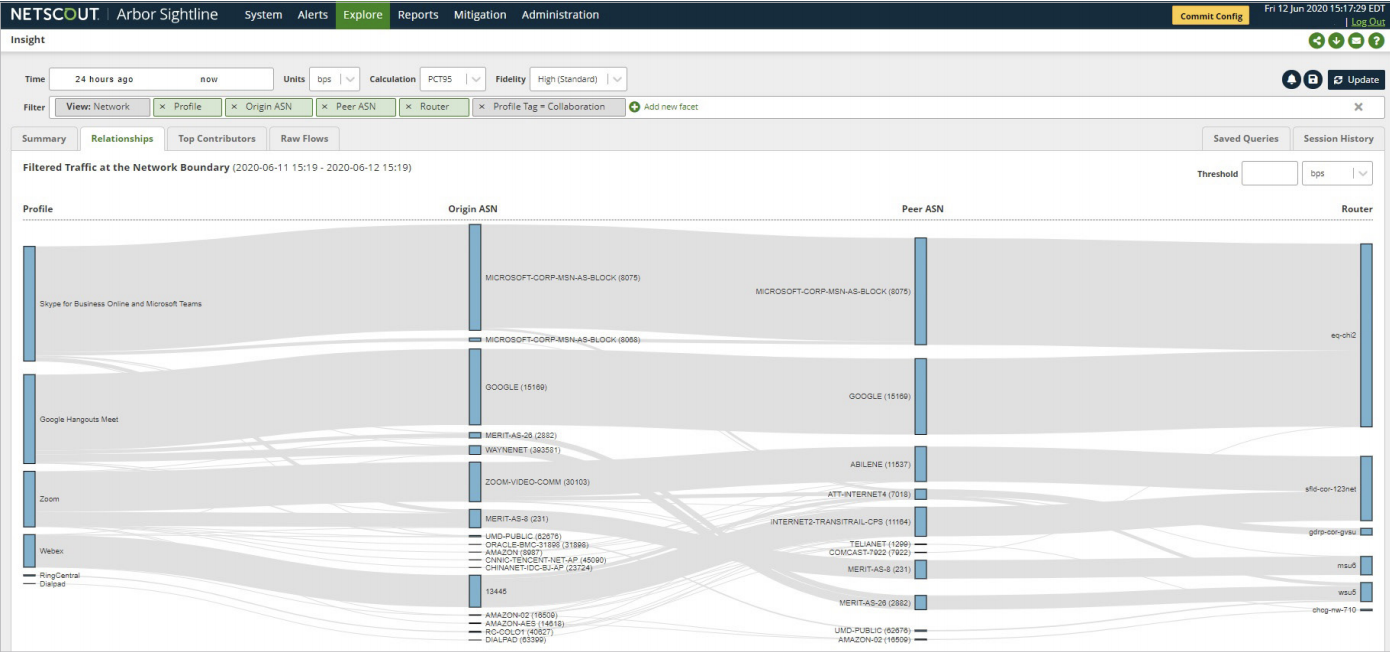Click the Commit Config button
This screenshot has height=652, width=1390.
click(1211, 16)
